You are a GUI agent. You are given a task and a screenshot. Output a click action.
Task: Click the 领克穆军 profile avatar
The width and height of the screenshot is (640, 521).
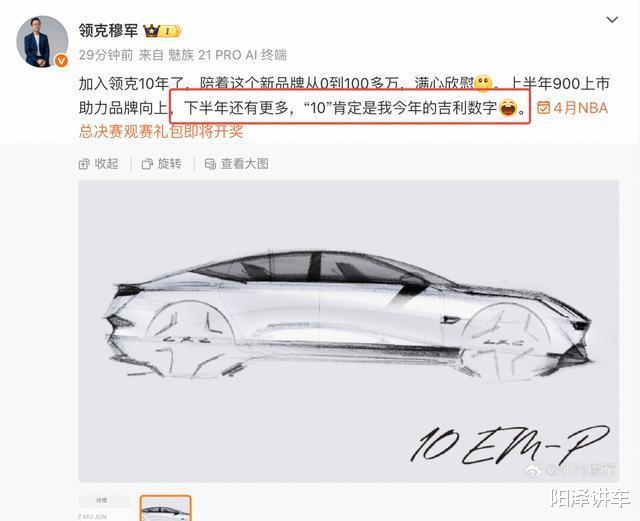tap(42, 42)
